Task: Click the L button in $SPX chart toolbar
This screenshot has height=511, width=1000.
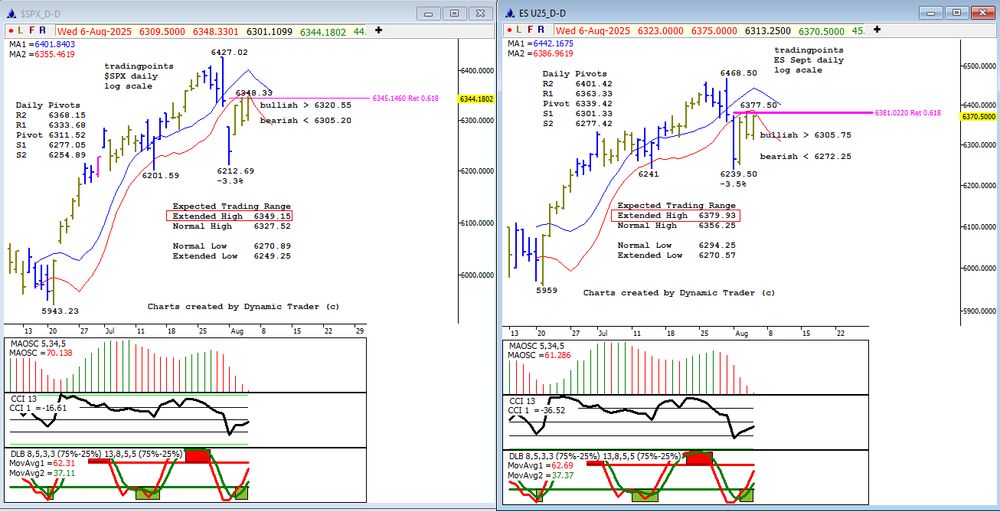Action: (x=21, y=30)
